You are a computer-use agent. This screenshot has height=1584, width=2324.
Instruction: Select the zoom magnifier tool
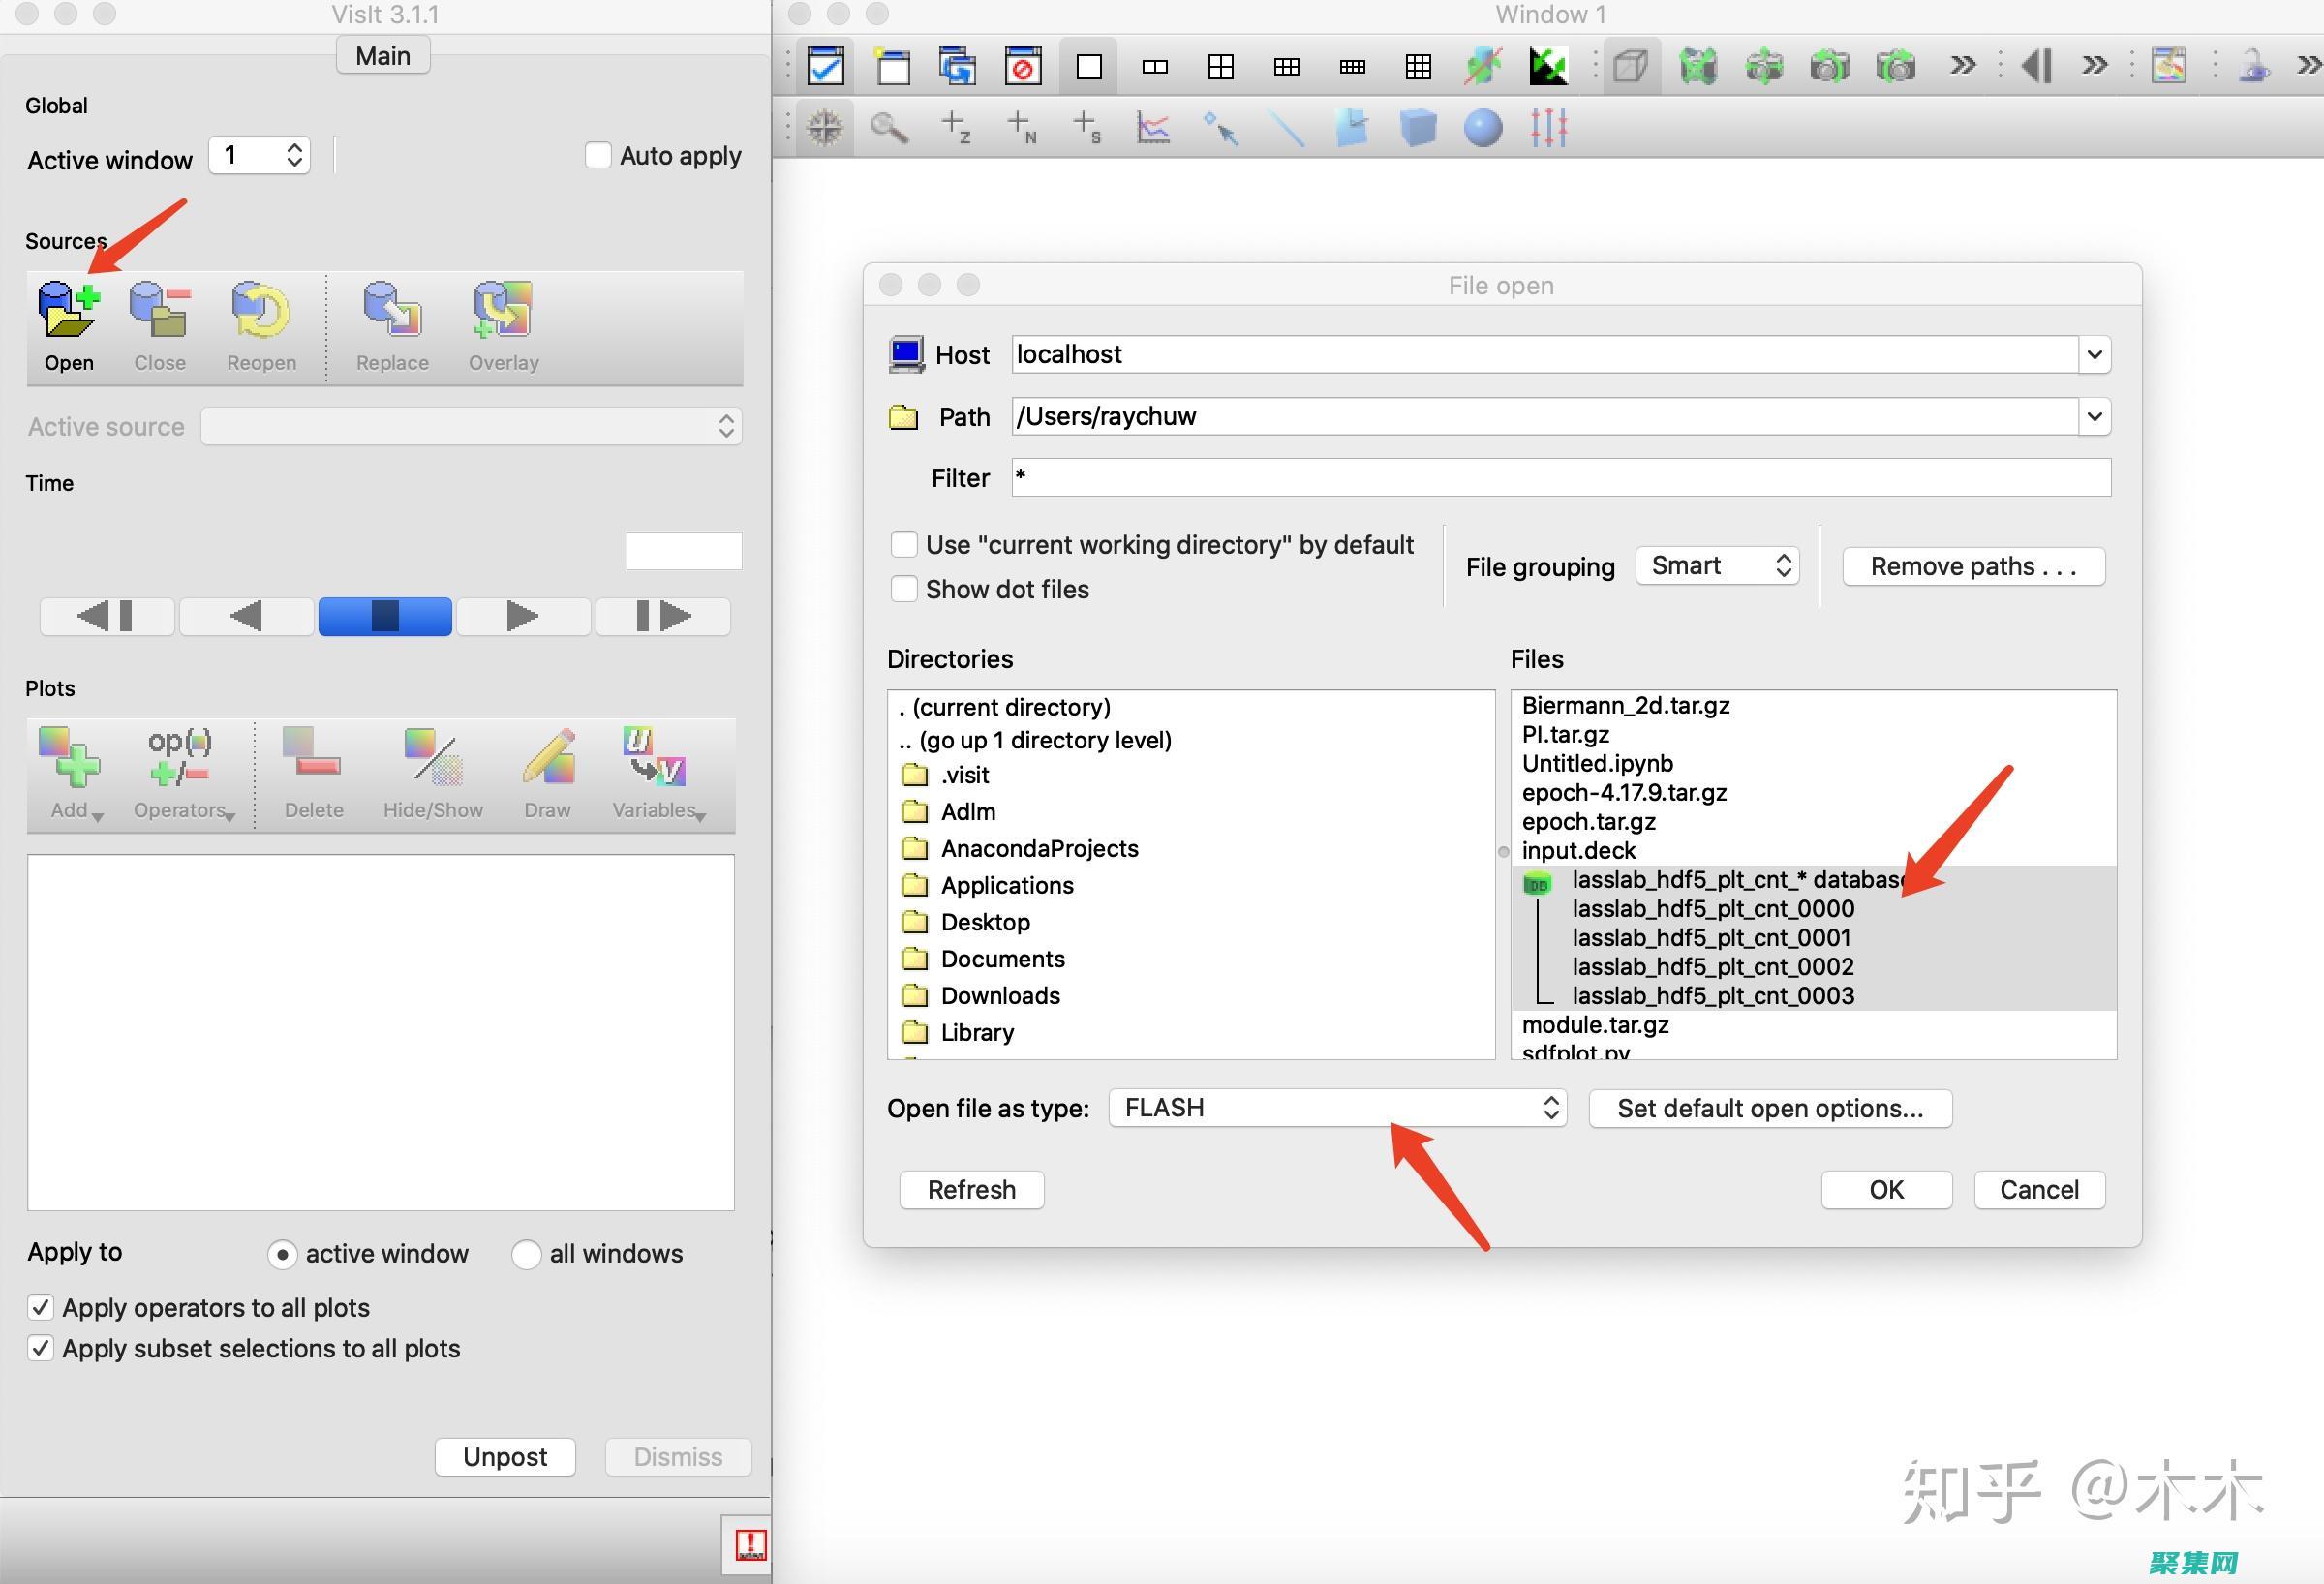[888, 128]
